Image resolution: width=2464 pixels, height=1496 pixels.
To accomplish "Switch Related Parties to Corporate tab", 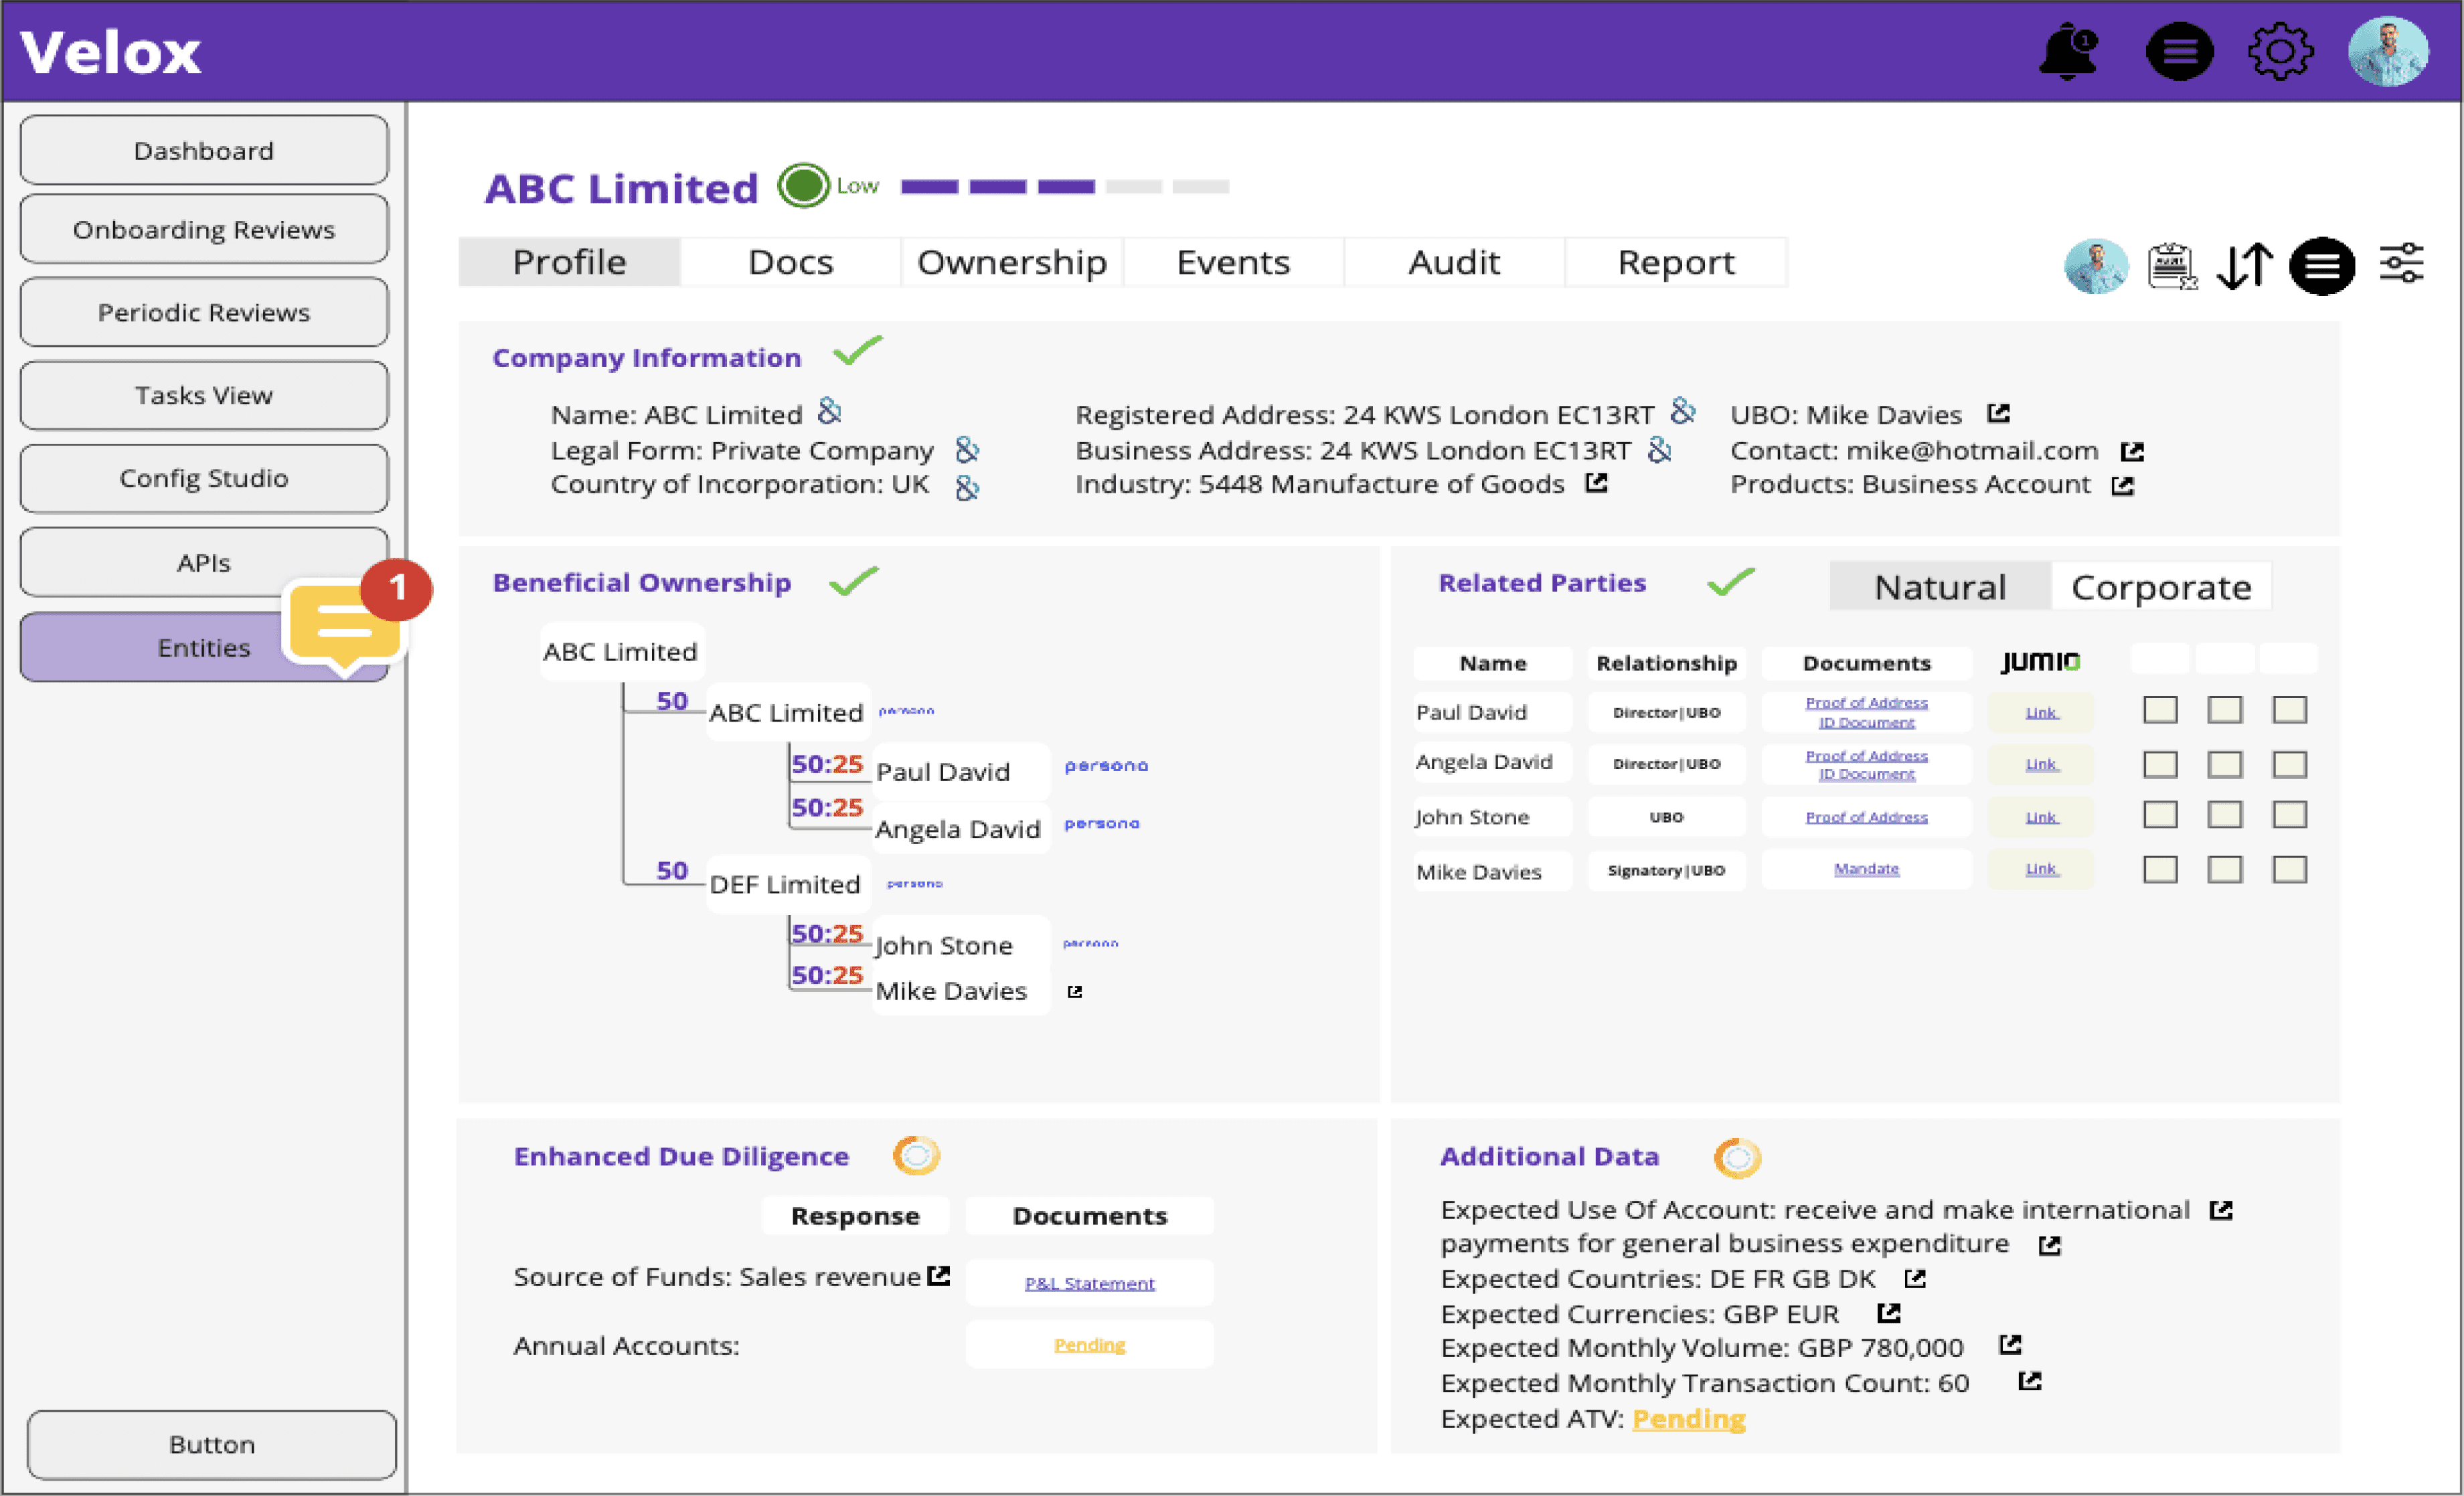I will (x=2160, y=587).
